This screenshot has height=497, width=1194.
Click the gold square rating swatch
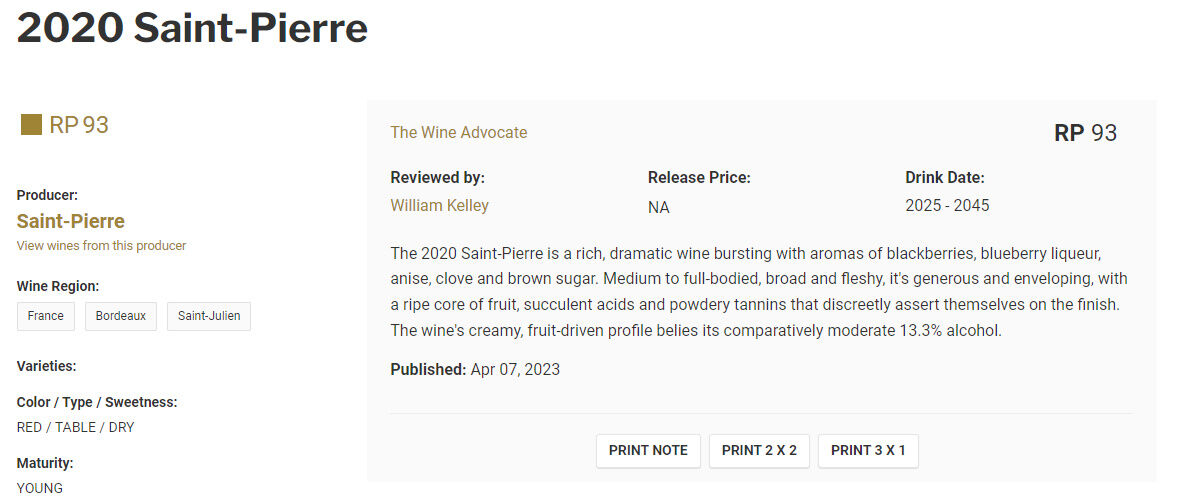point(31,125)
